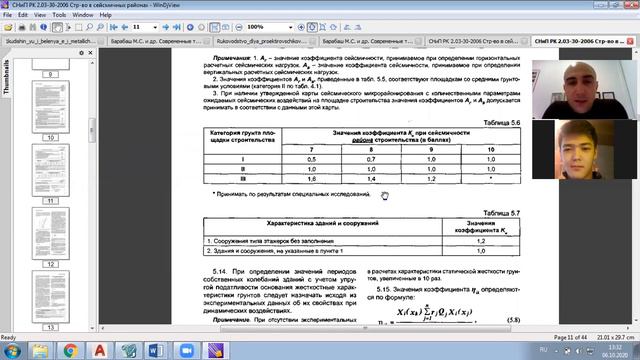
Task: Click the zoom out minus button
Action: 239,27
